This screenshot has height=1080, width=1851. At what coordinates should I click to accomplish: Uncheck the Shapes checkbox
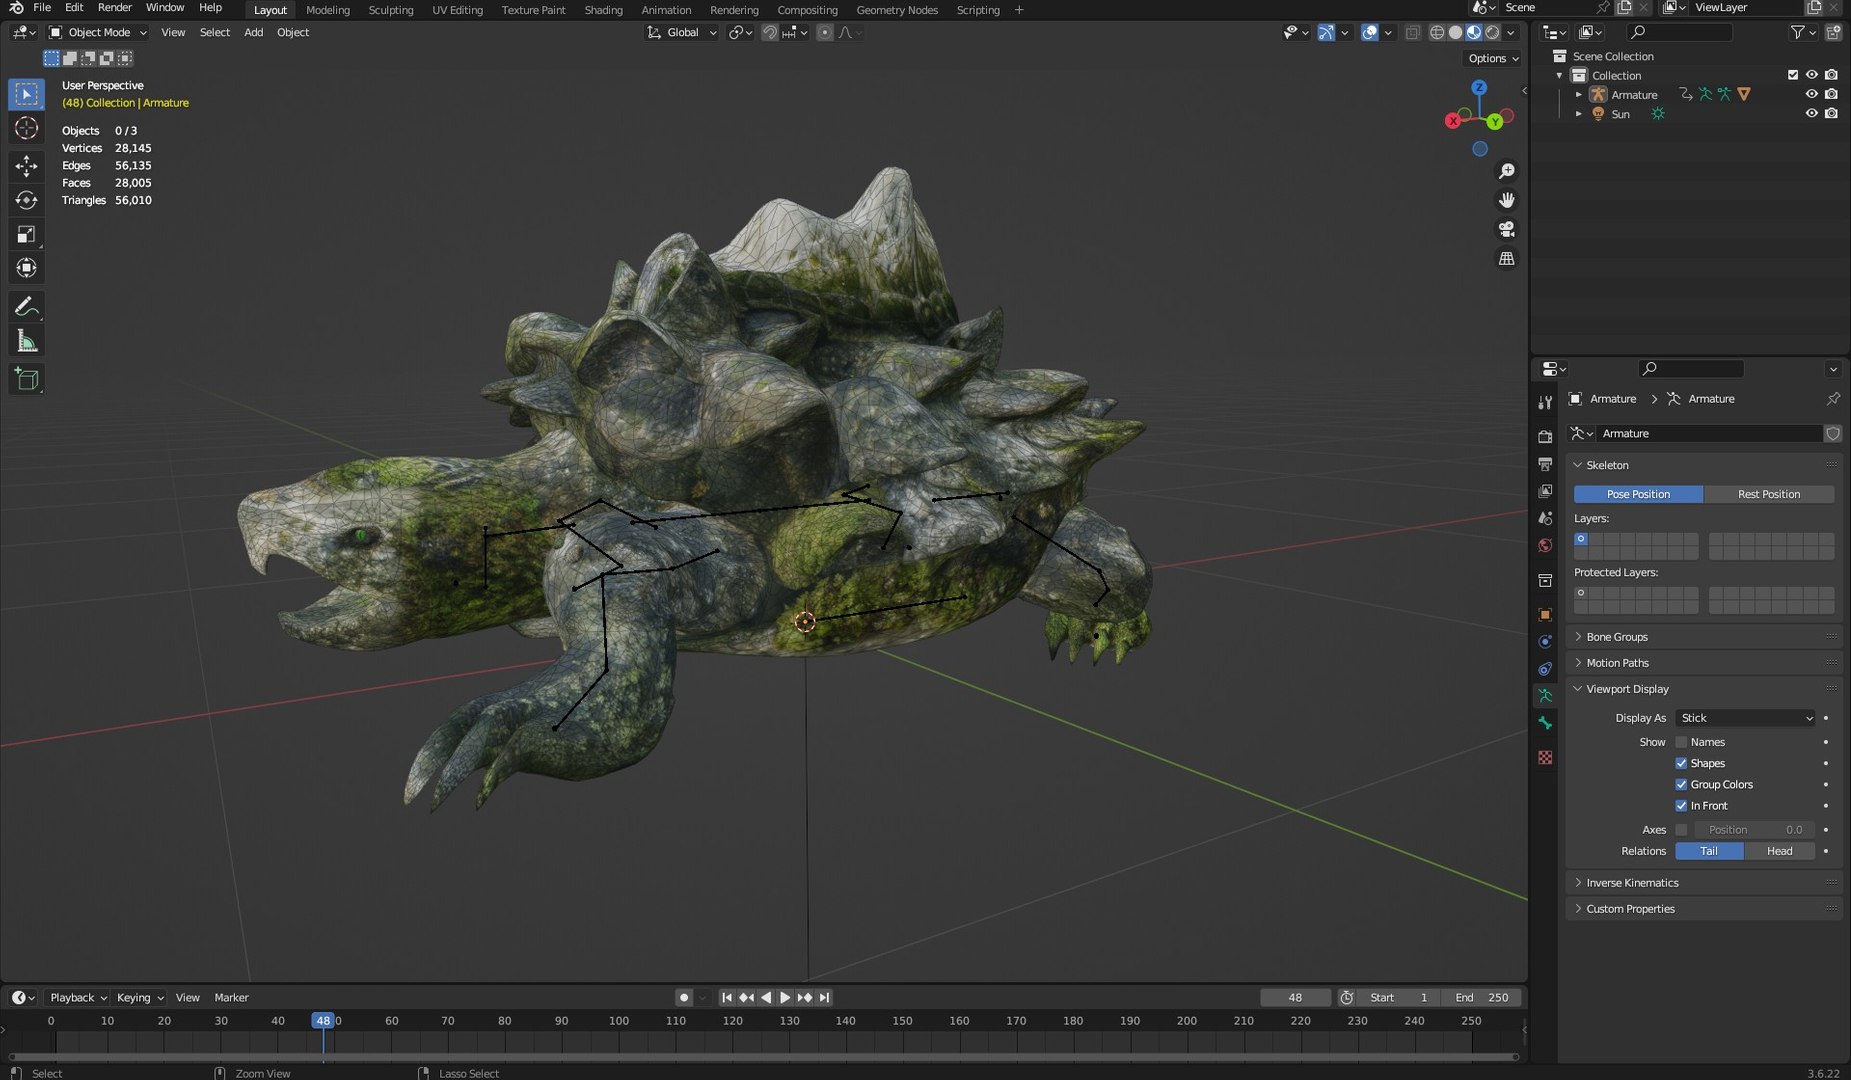click(1681, 763)
